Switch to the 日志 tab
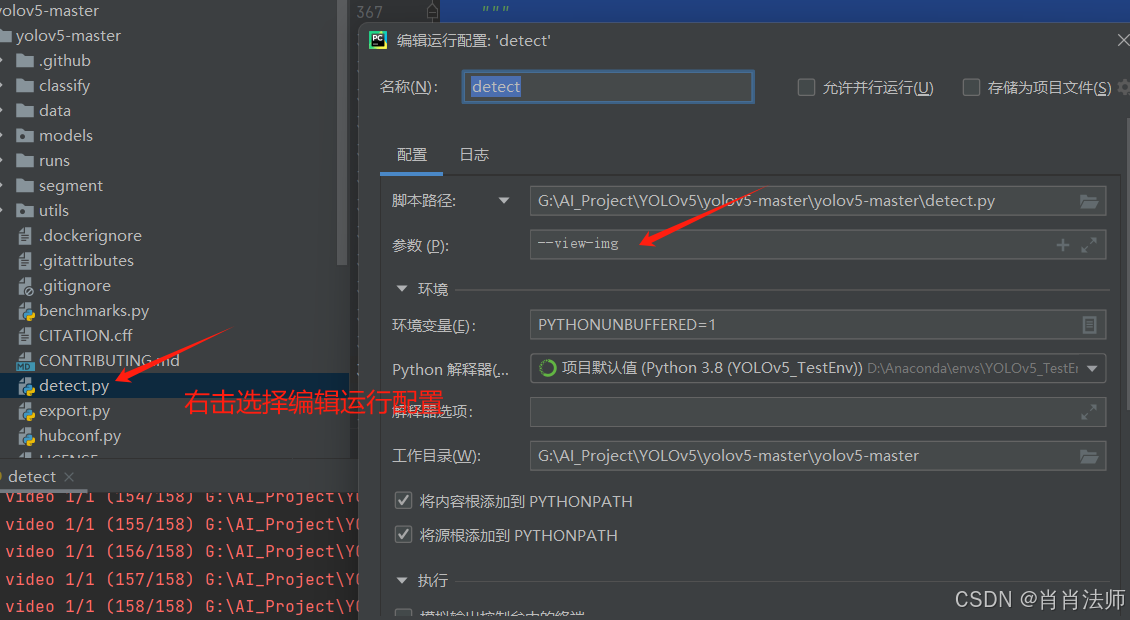 [x=473, y=154]
